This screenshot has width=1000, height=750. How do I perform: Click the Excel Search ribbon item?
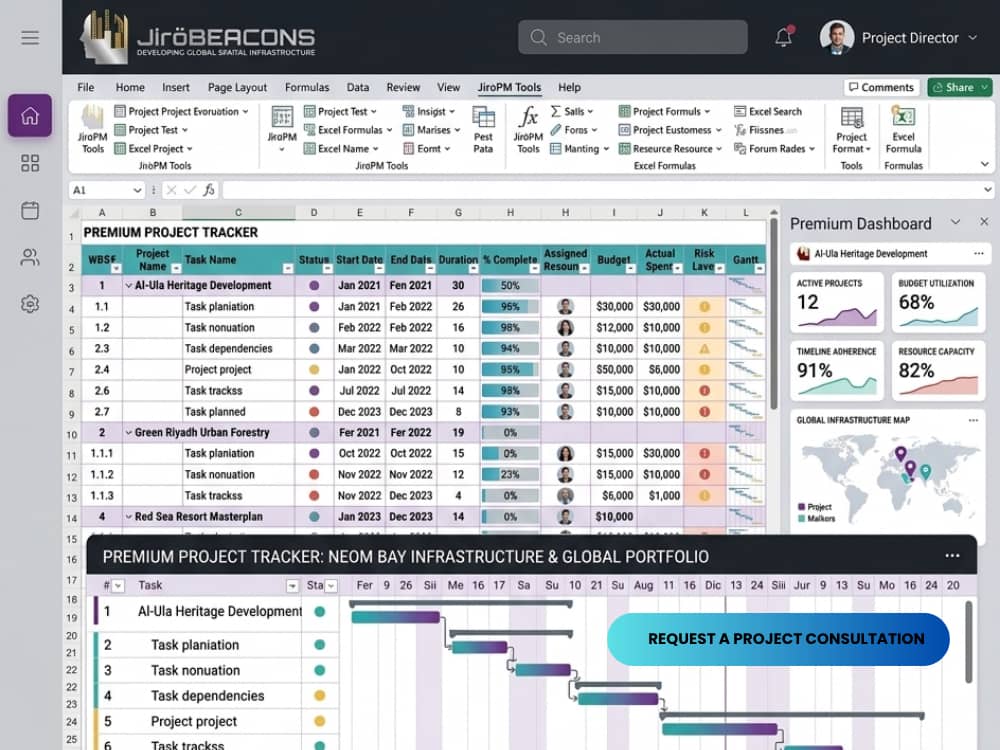[768, 112]
